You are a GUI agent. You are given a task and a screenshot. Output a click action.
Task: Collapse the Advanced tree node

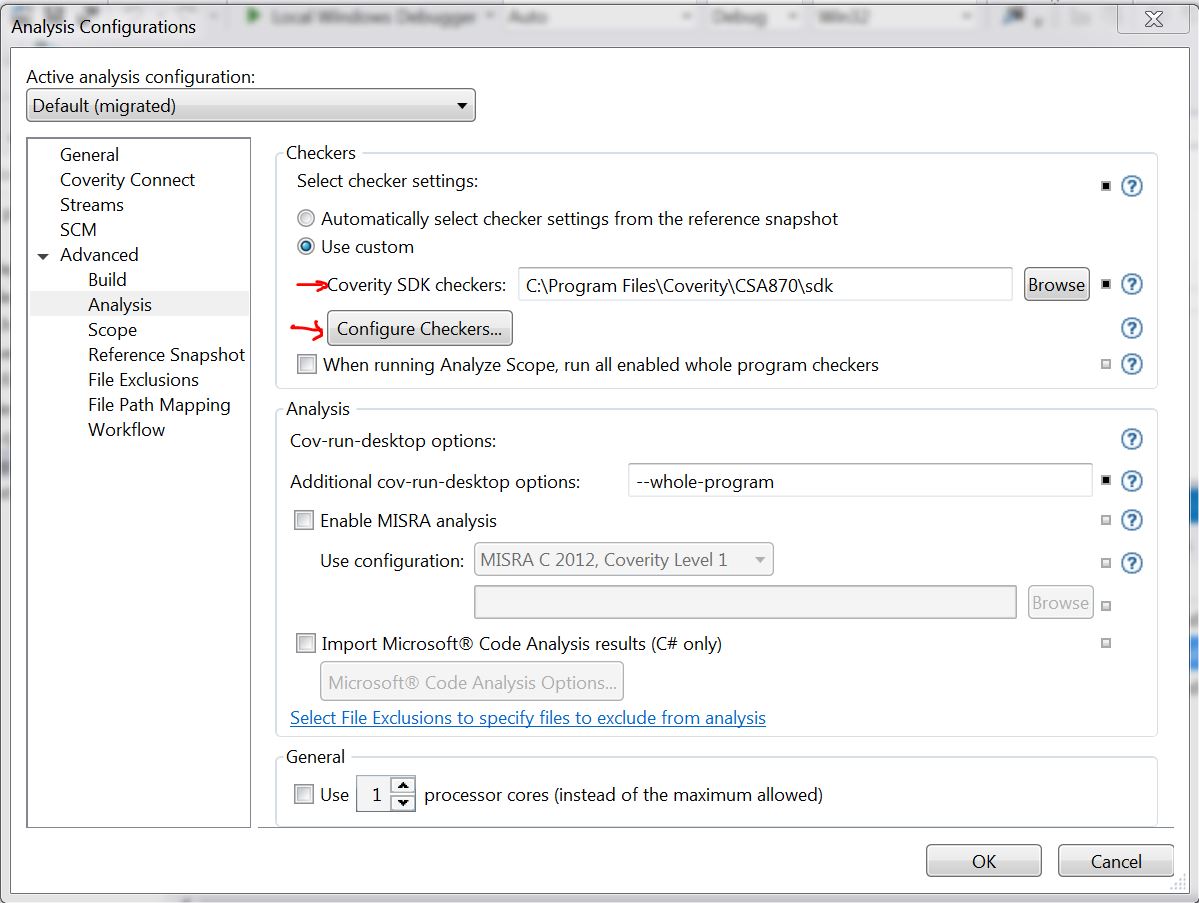[43, 255]
